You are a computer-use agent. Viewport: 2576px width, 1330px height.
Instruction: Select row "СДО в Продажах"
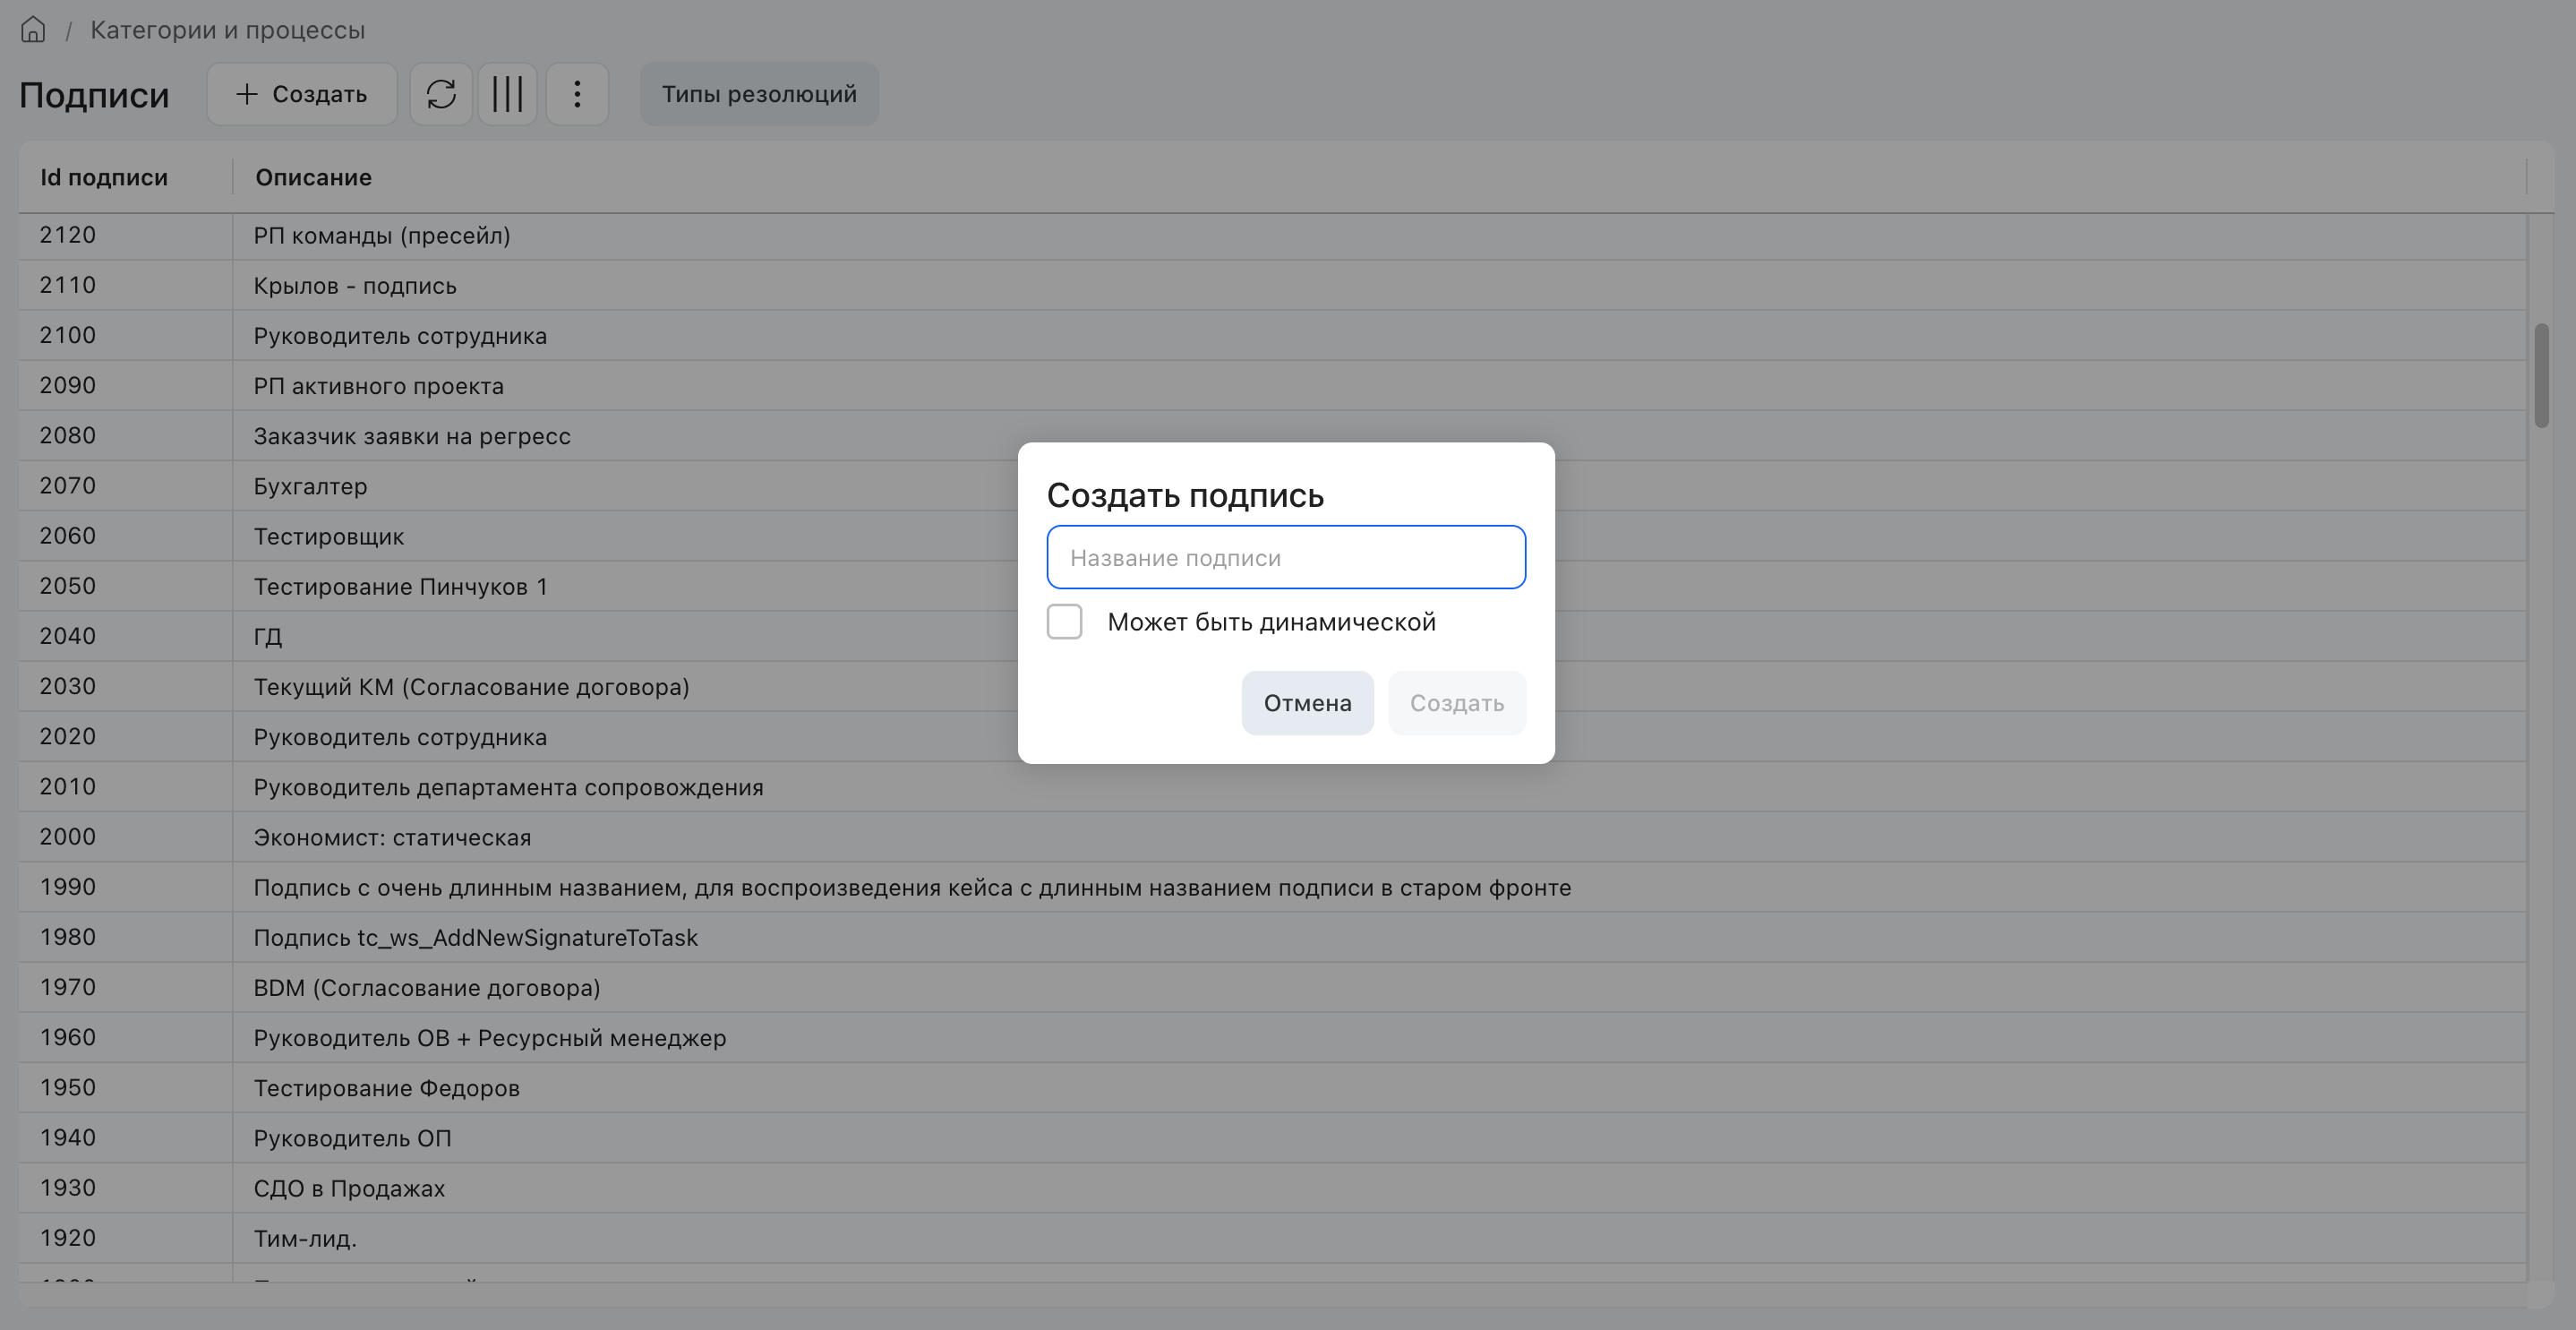1272,1187
